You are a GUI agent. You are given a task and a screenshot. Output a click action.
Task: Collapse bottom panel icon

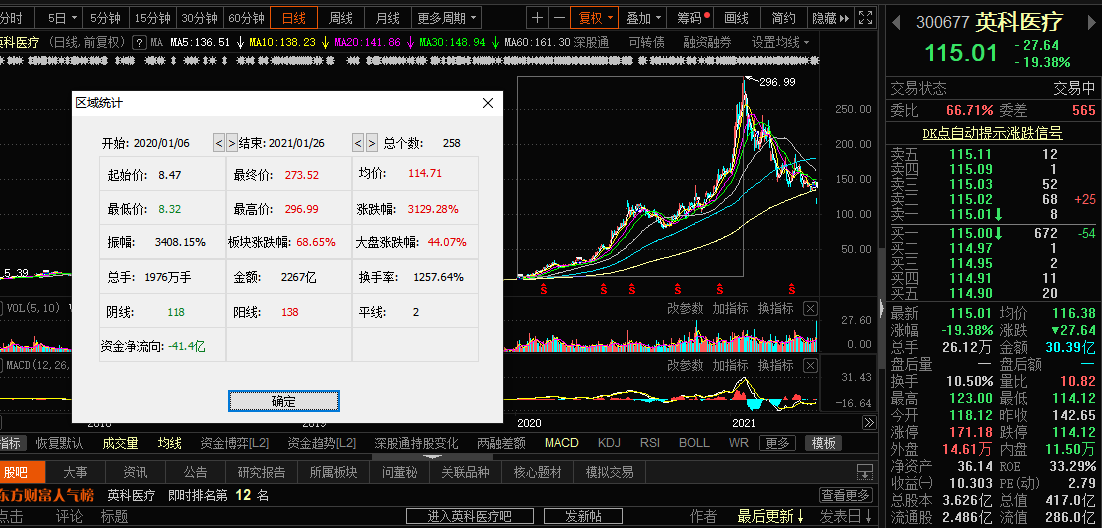865,472
